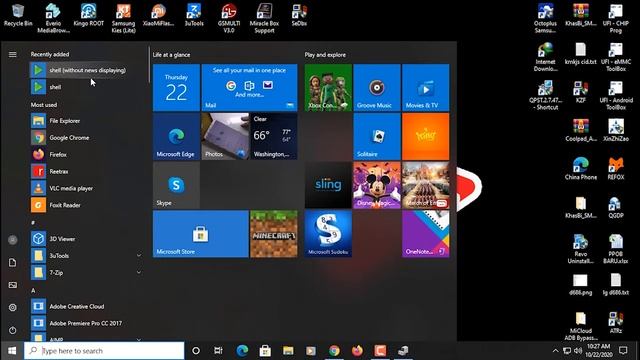Launch Microsoft Edge tile
The height and width of the screenshot is (360, 640).
(x=176, y=136)
